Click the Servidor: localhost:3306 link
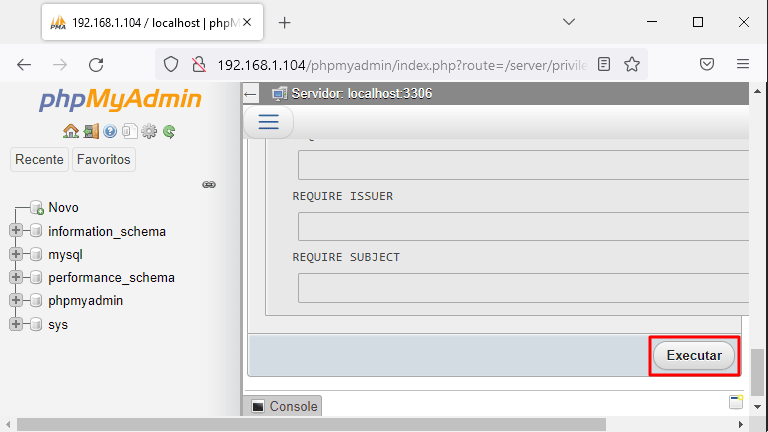This screenshot has width=768, height=432. (x=361, y=94)
